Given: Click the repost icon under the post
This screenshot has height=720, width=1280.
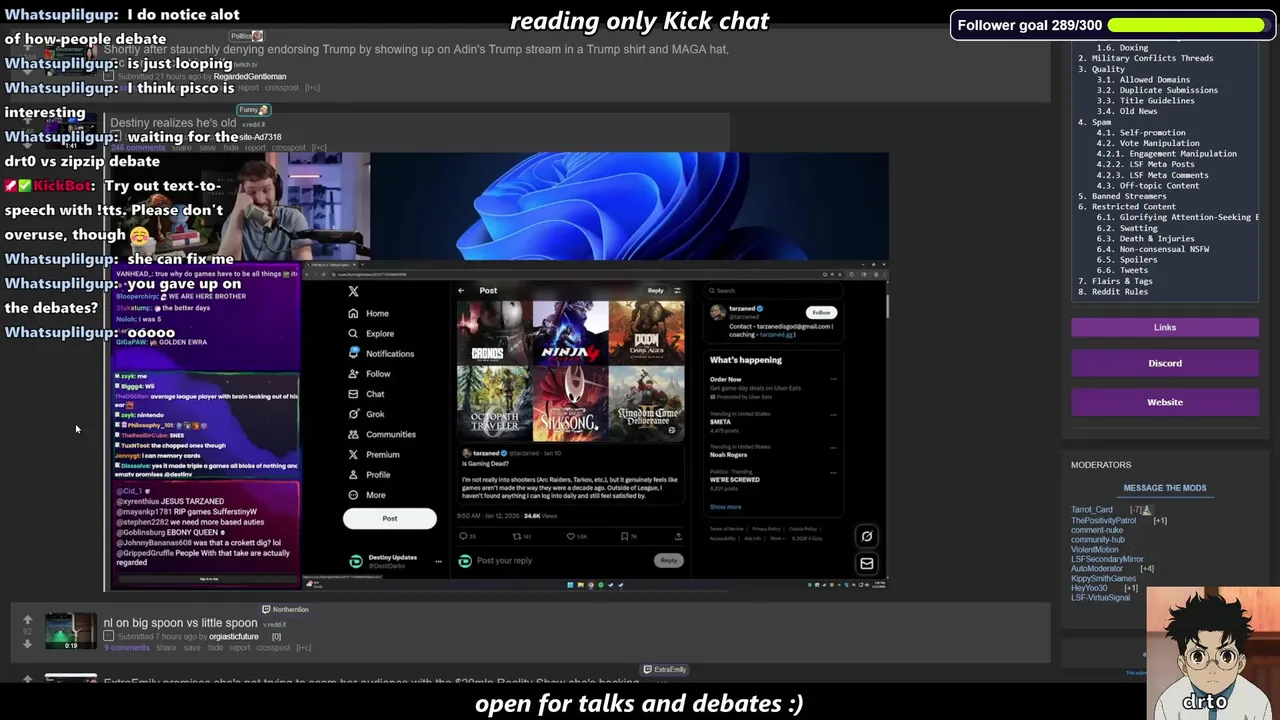Looking at the screenshot, I should [517, 536].
